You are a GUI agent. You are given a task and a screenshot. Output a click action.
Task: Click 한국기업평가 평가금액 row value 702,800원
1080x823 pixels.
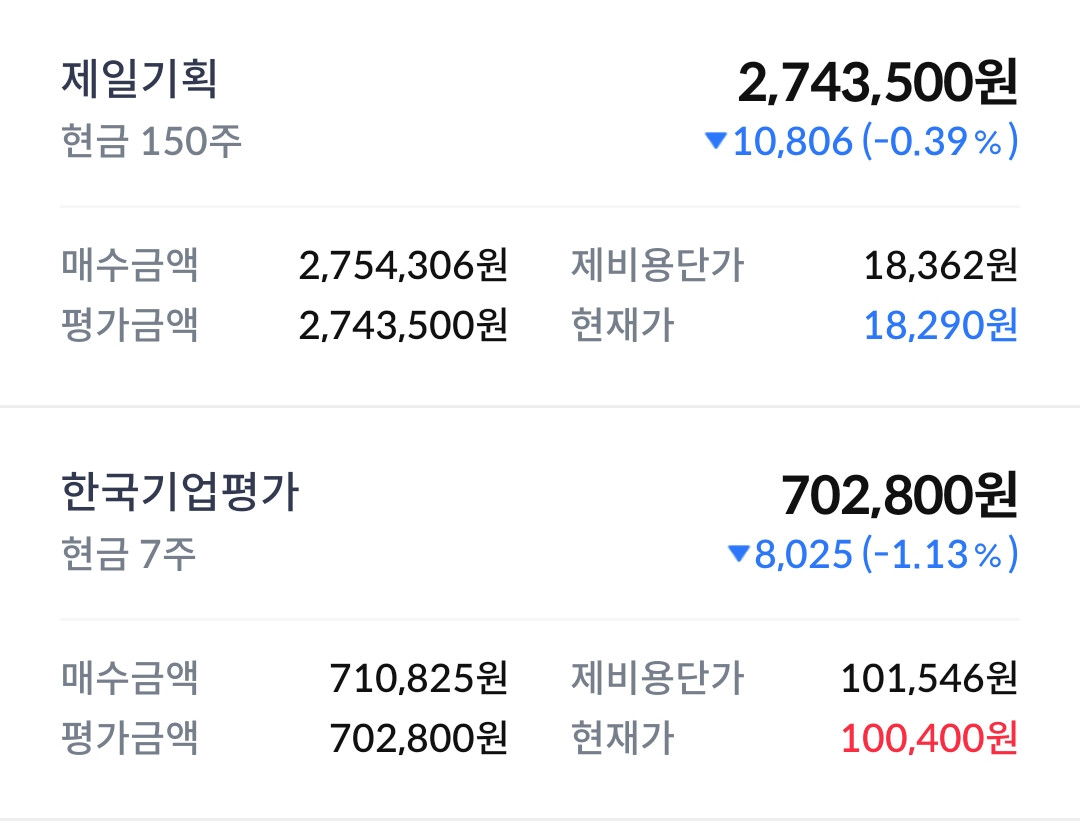click(x=419, y=738)
